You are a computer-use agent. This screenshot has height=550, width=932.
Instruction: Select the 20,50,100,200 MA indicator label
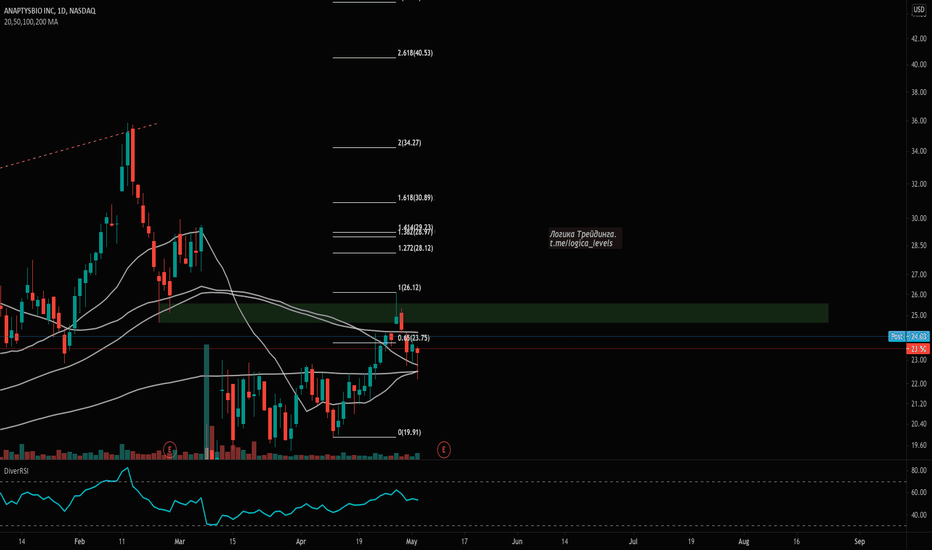coord(31,22)
